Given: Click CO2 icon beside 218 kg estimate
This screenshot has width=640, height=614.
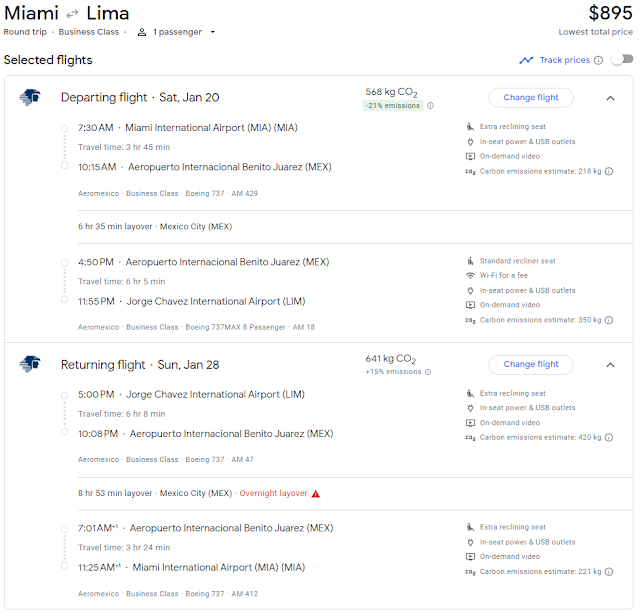Looking at the screenshot, I should tap(470, 172).
